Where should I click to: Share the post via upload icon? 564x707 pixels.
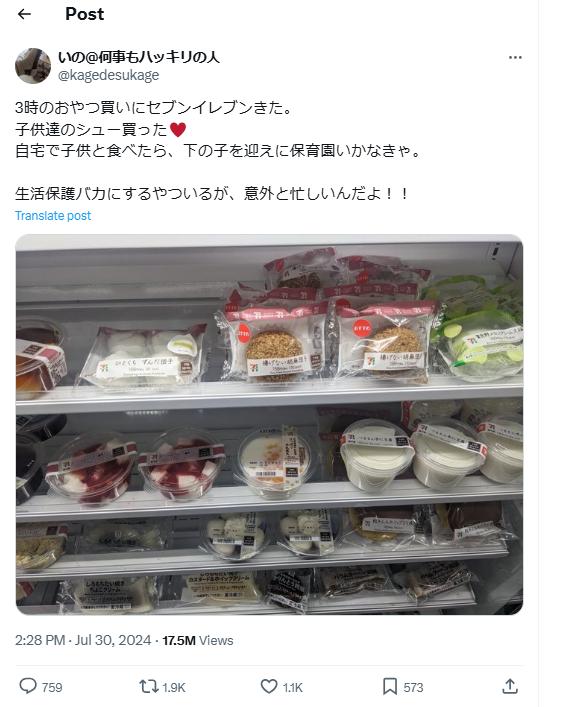[509, 686]
